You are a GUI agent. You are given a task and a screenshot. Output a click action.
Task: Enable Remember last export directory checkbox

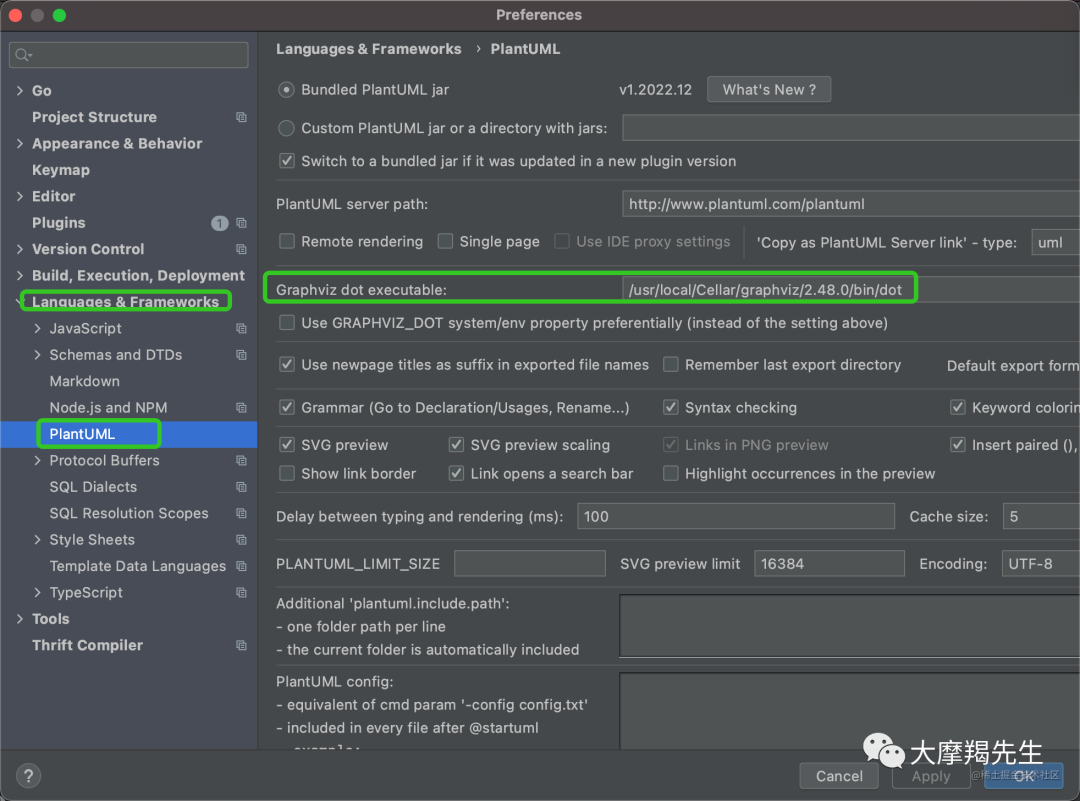coord(670,364)
